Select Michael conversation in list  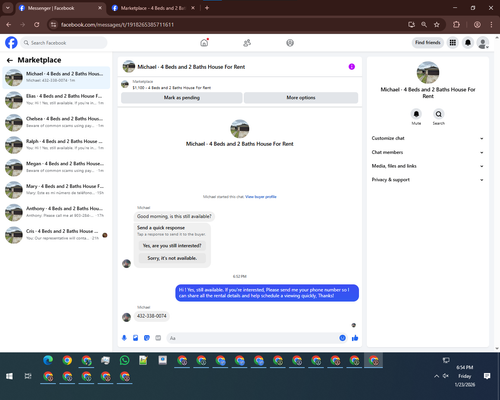(x=56, y=77)
